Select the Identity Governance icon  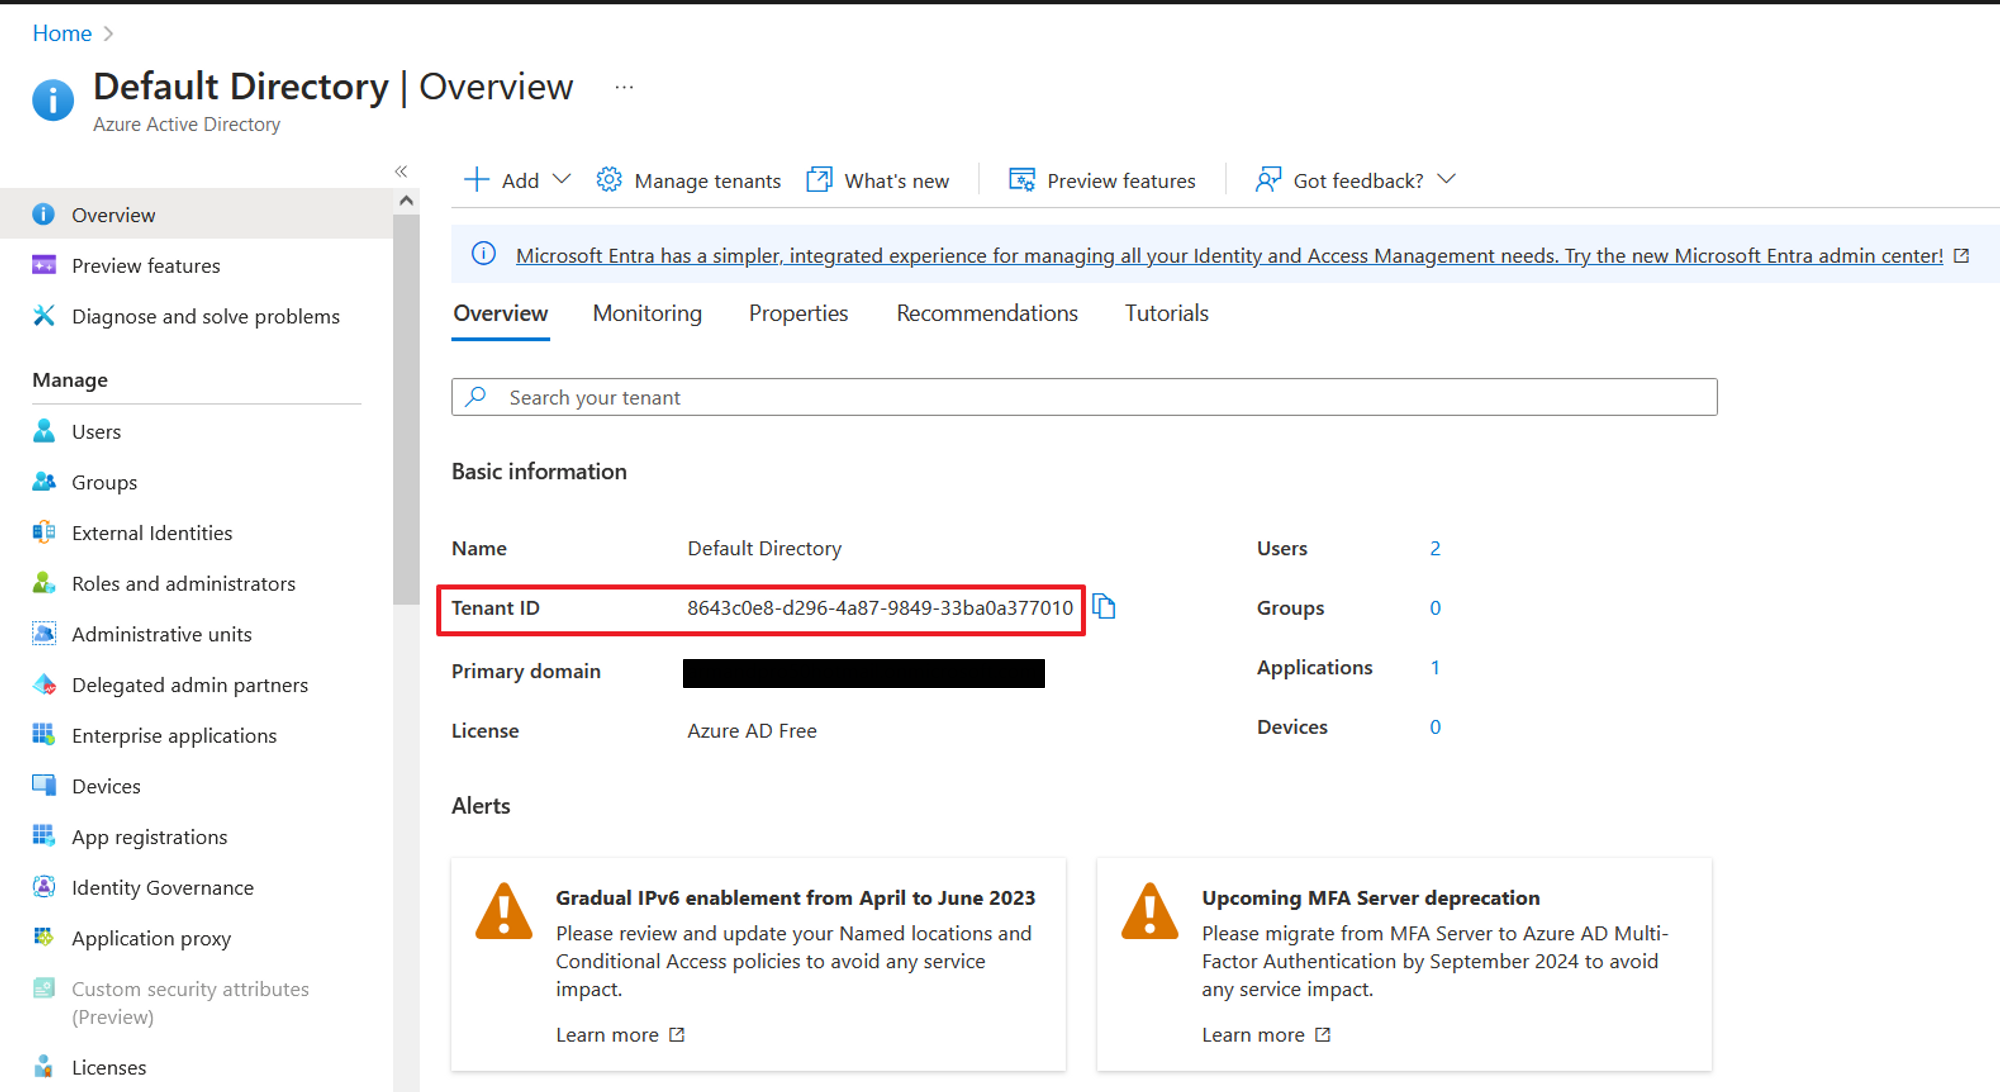click(44, 887)
